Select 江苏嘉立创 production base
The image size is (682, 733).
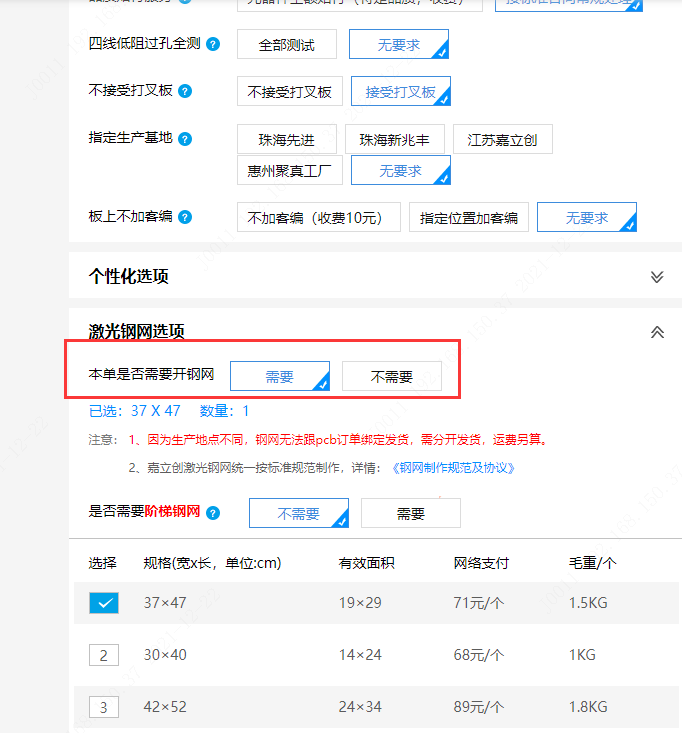[502, 140]
